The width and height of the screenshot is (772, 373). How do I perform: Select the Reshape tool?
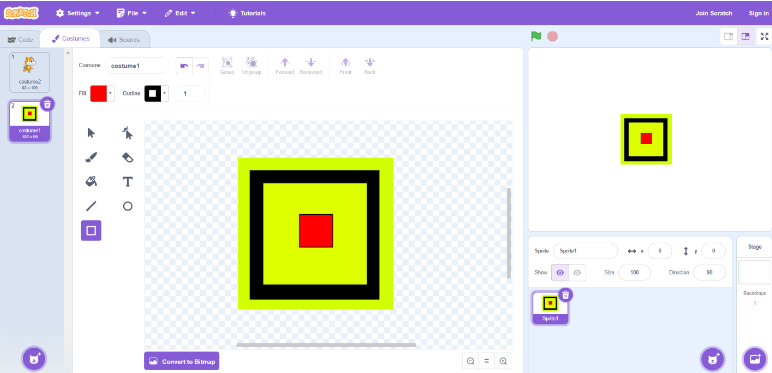tap(128, 133)
